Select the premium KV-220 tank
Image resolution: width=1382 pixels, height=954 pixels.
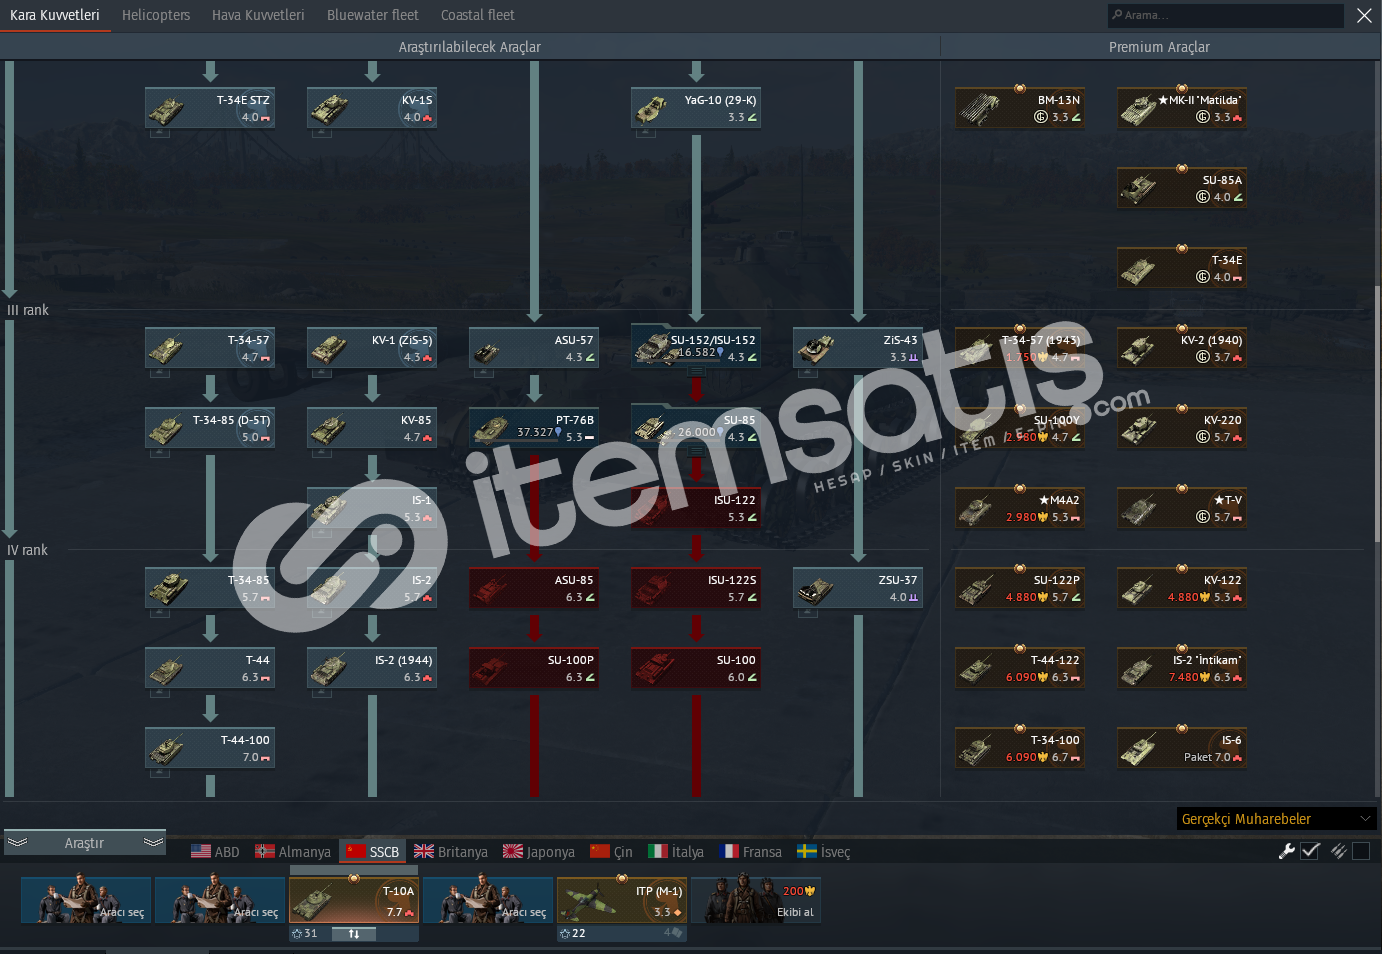click(x=1182, y=428)
